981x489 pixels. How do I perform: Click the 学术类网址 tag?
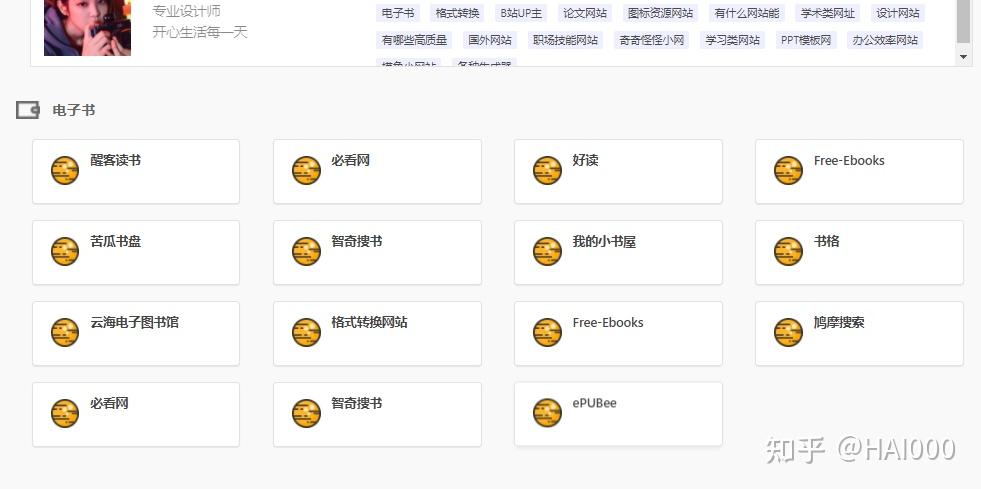click(828, 13)
